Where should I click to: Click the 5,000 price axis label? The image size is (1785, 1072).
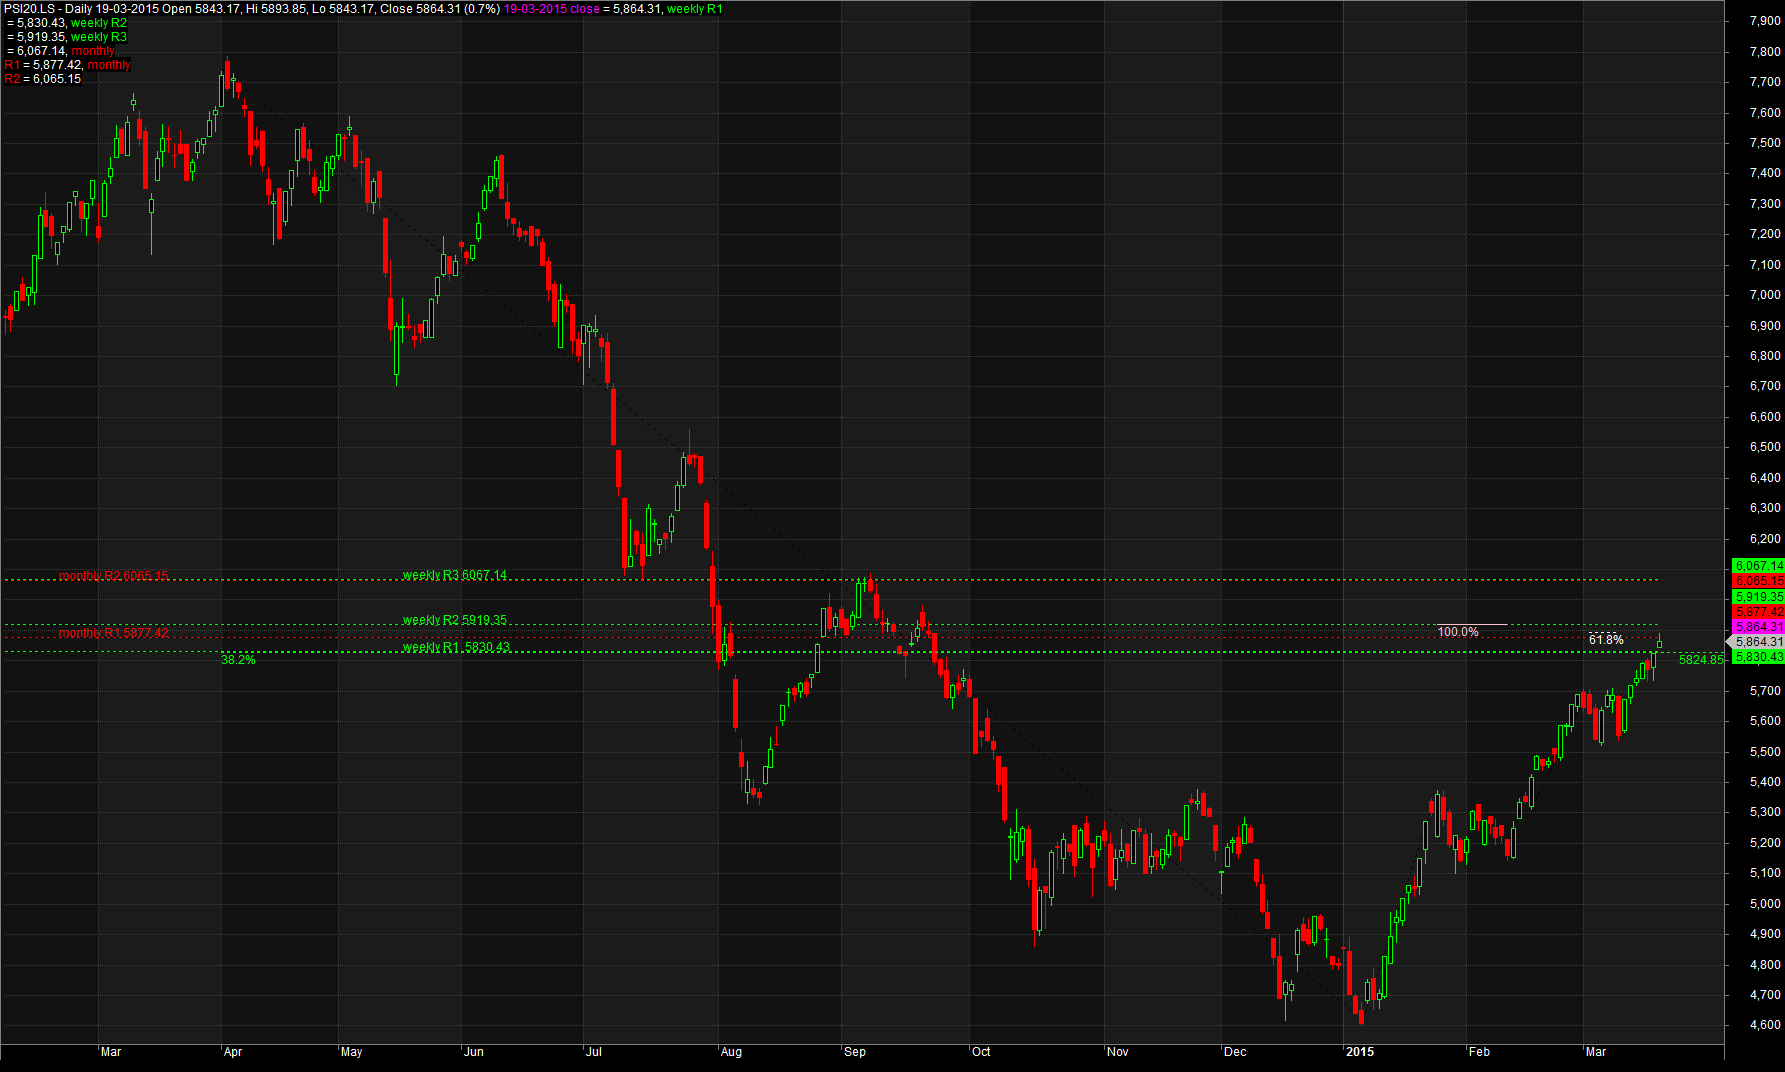(x=1765, y=904)
